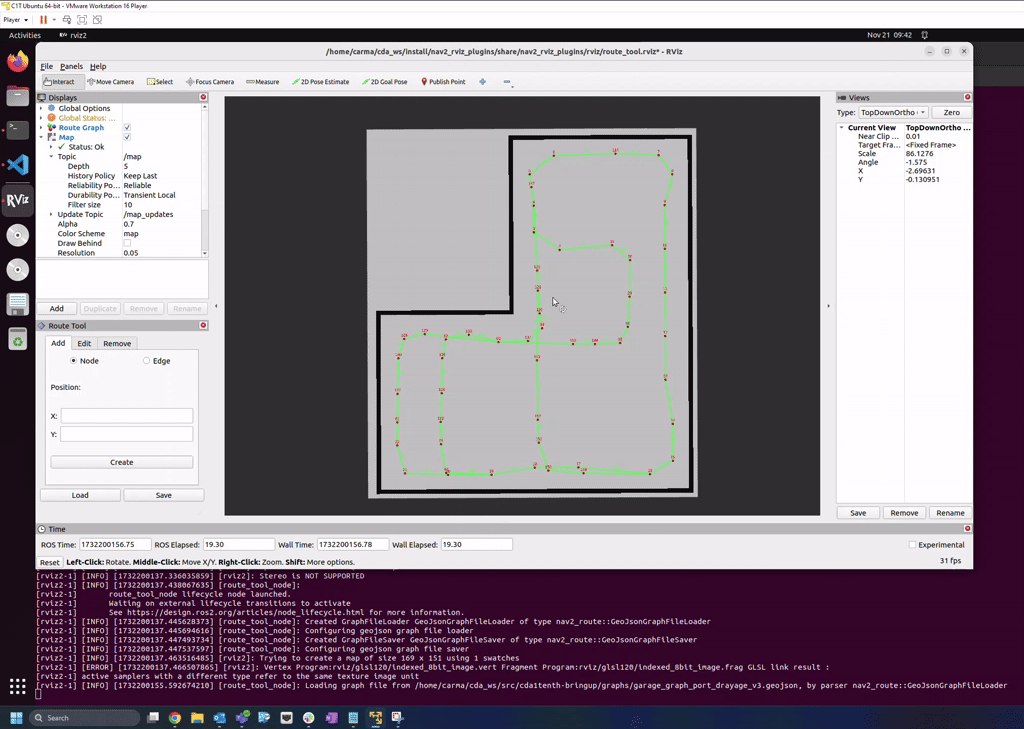
Task: Select the Publish Point tool
Action: click(443, 82)
